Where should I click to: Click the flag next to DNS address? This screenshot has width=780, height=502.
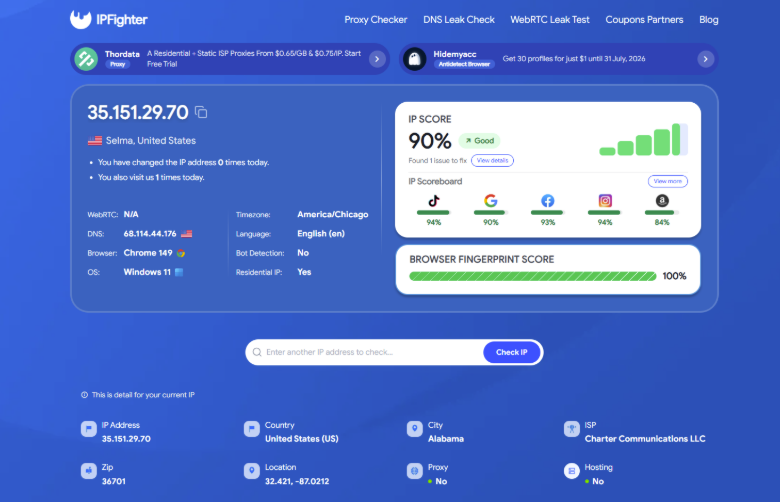(x=187, y=234)
